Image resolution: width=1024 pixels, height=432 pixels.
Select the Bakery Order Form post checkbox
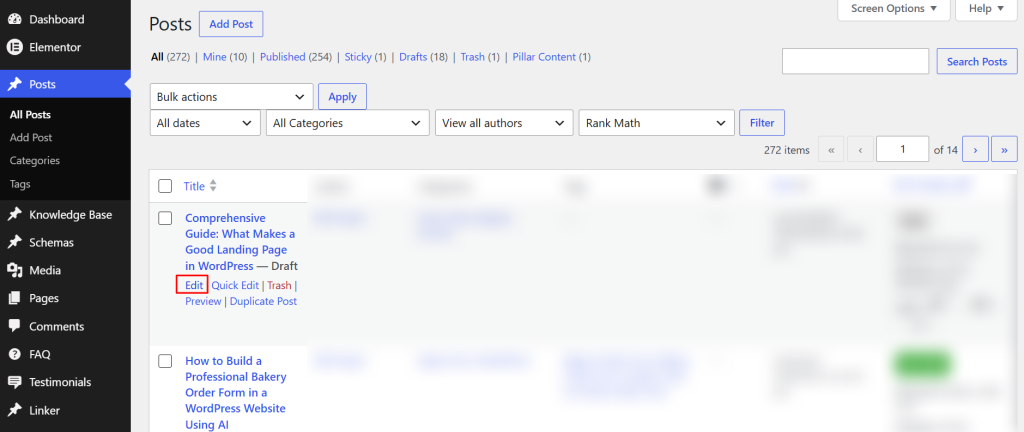(x=165, y=361)
